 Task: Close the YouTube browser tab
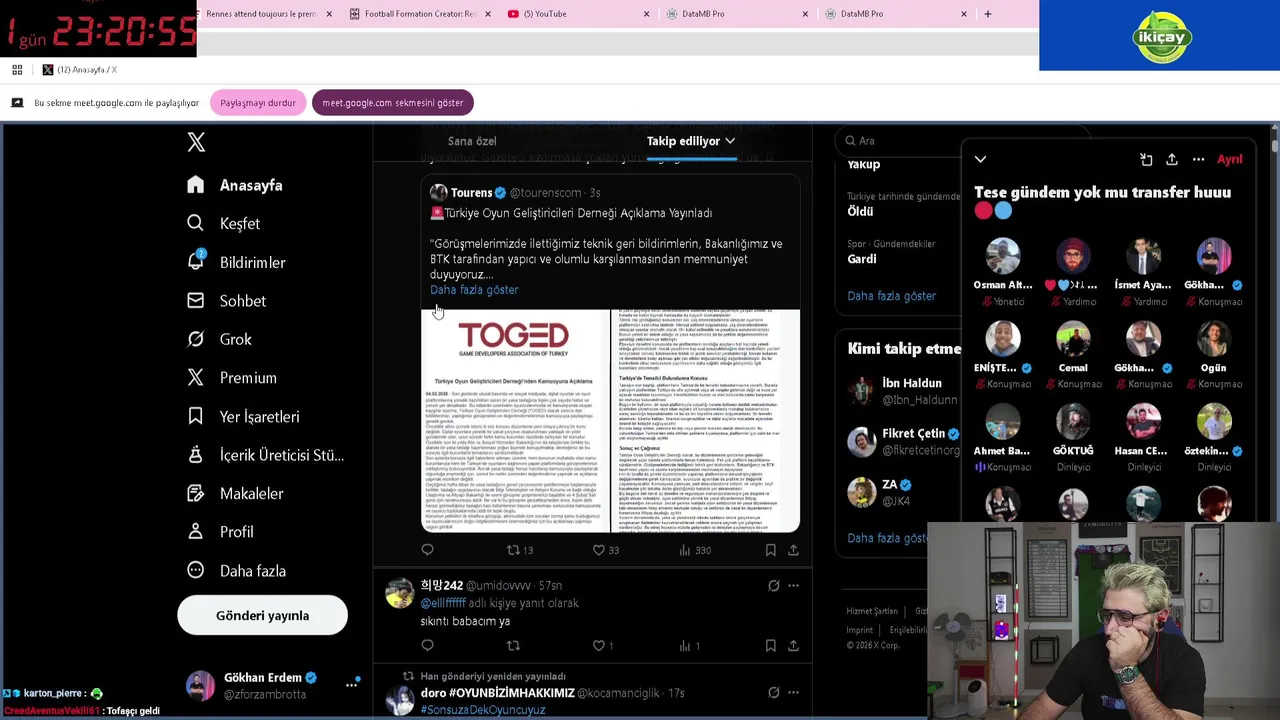(x=646, y=14)
